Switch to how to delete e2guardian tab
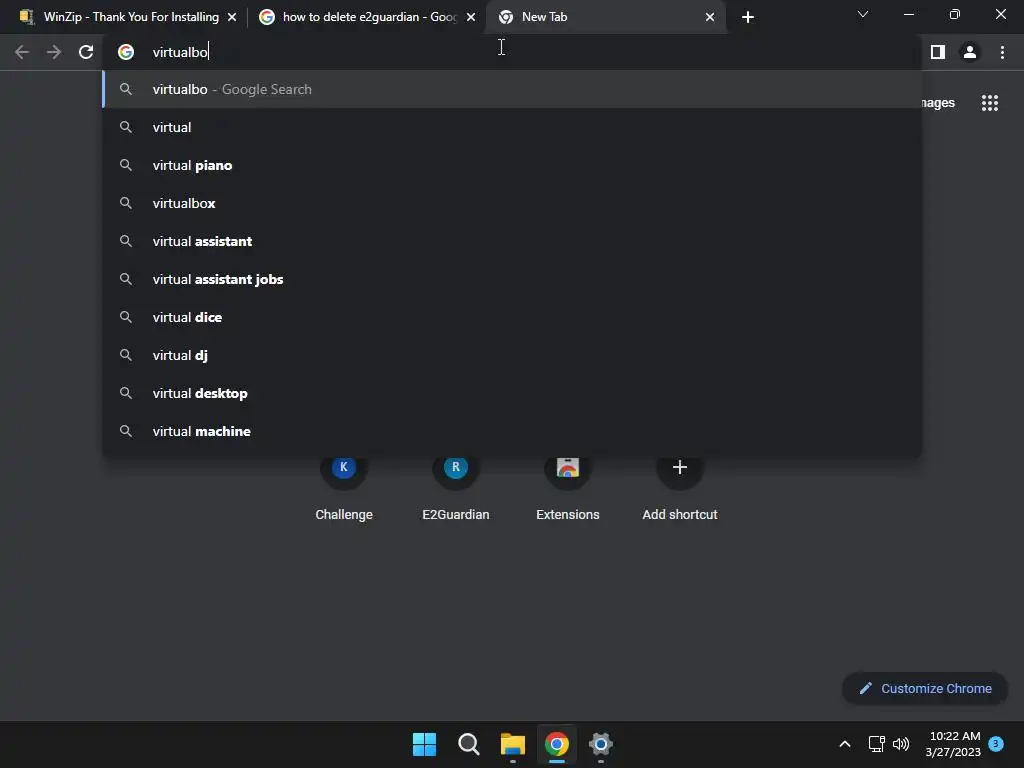 point(369,17)
